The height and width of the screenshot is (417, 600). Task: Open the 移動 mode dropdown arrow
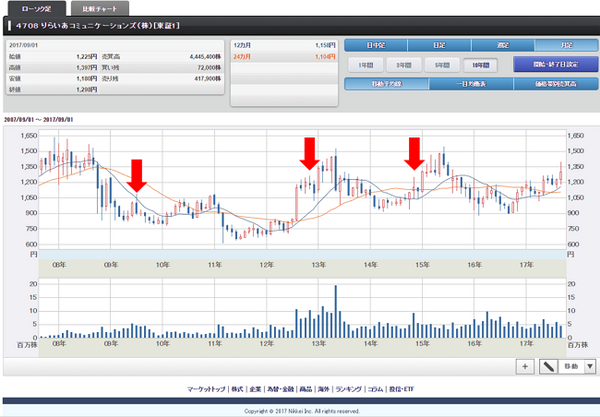pyautogui.click(x=590, y=367)
